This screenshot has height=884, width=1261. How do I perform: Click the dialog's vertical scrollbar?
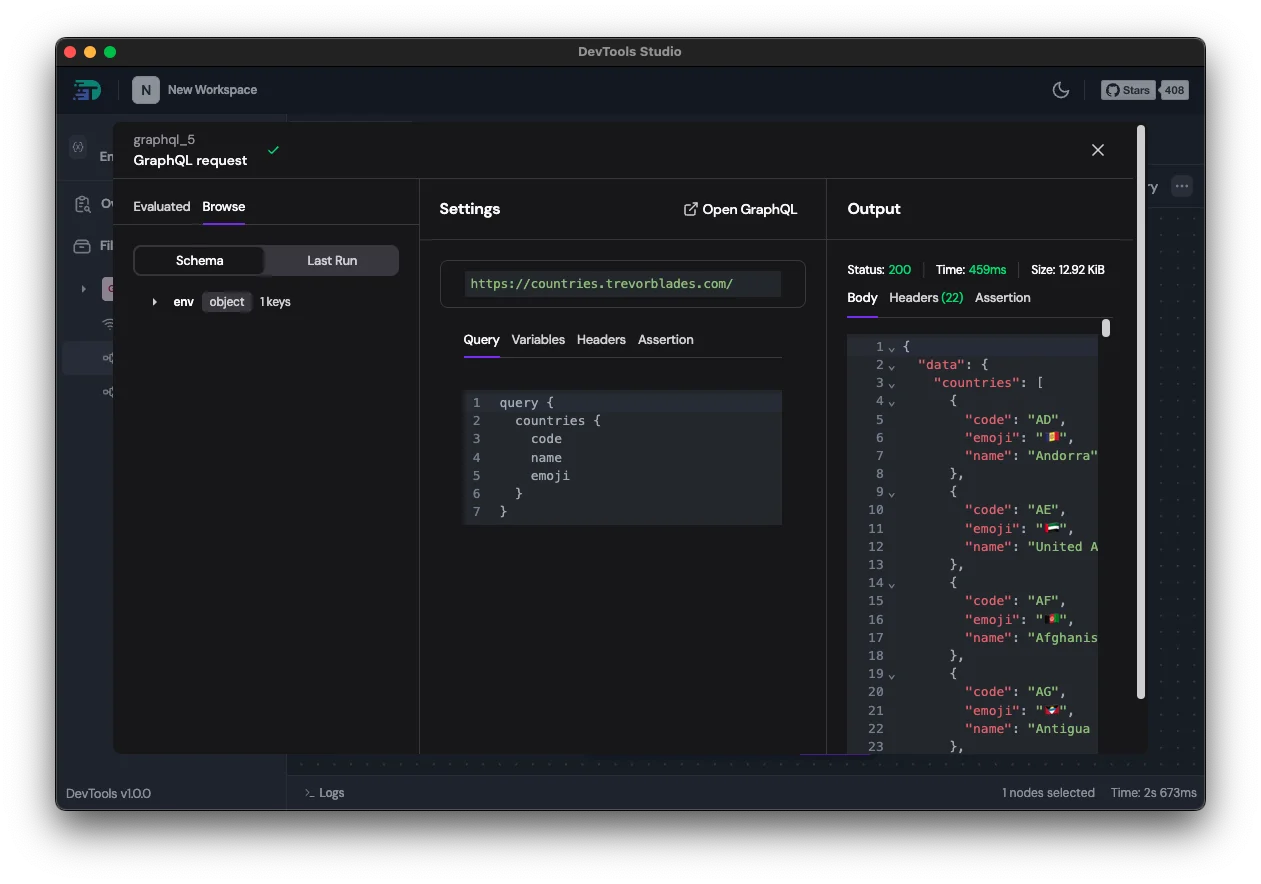pos(1141,412)
